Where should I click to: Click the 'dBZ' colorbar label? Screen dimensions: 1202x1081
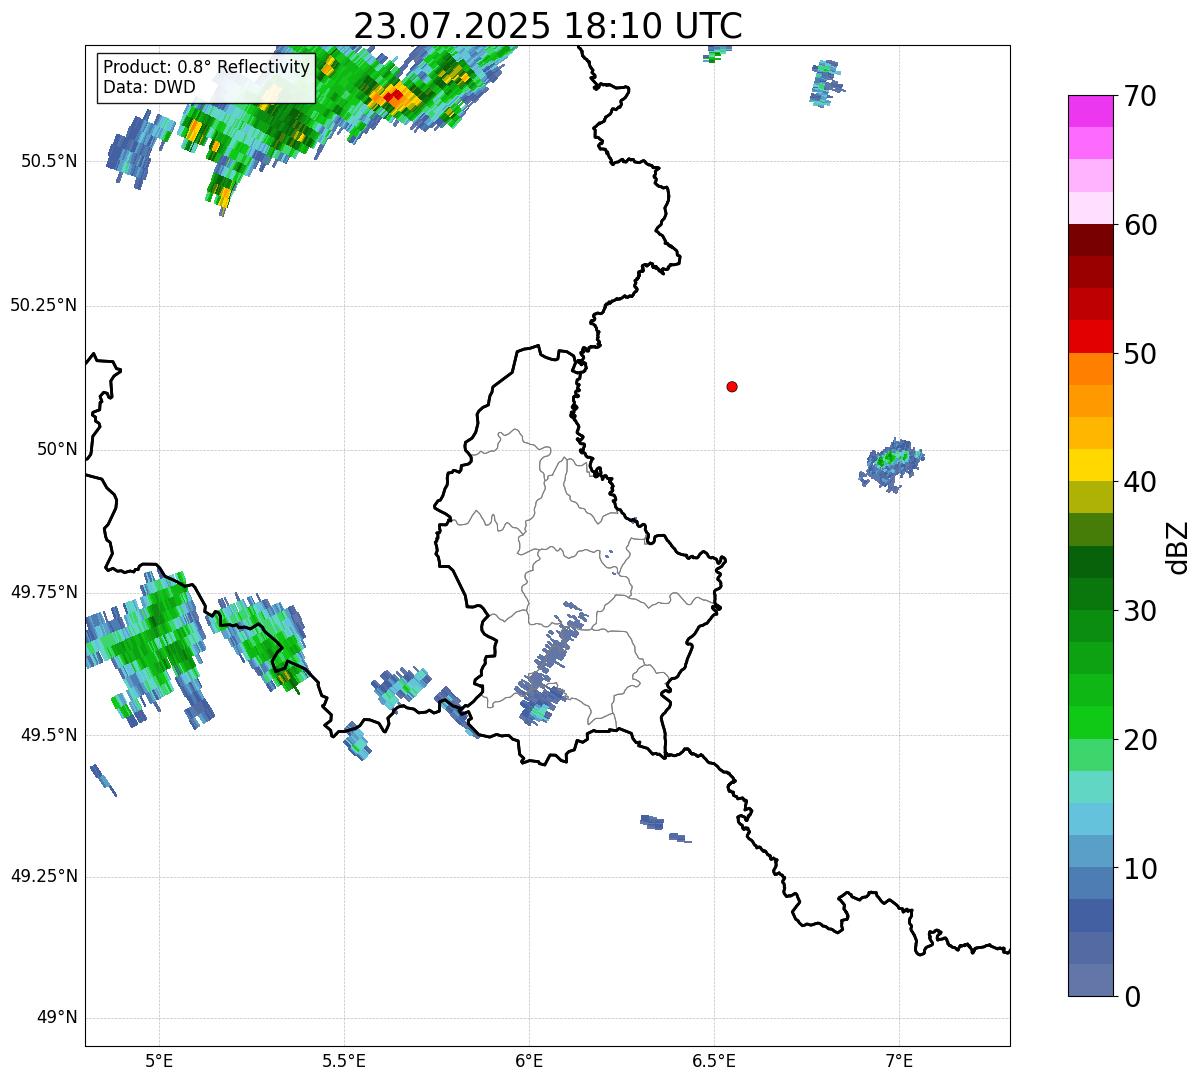(x=1179, y=547)
